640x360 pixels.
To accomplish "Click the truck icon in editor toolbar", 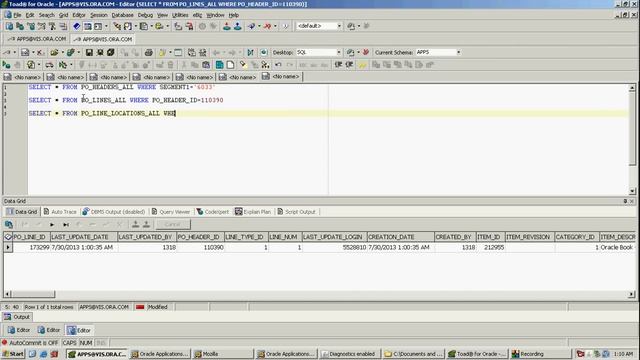I will [x=49, y=65].
